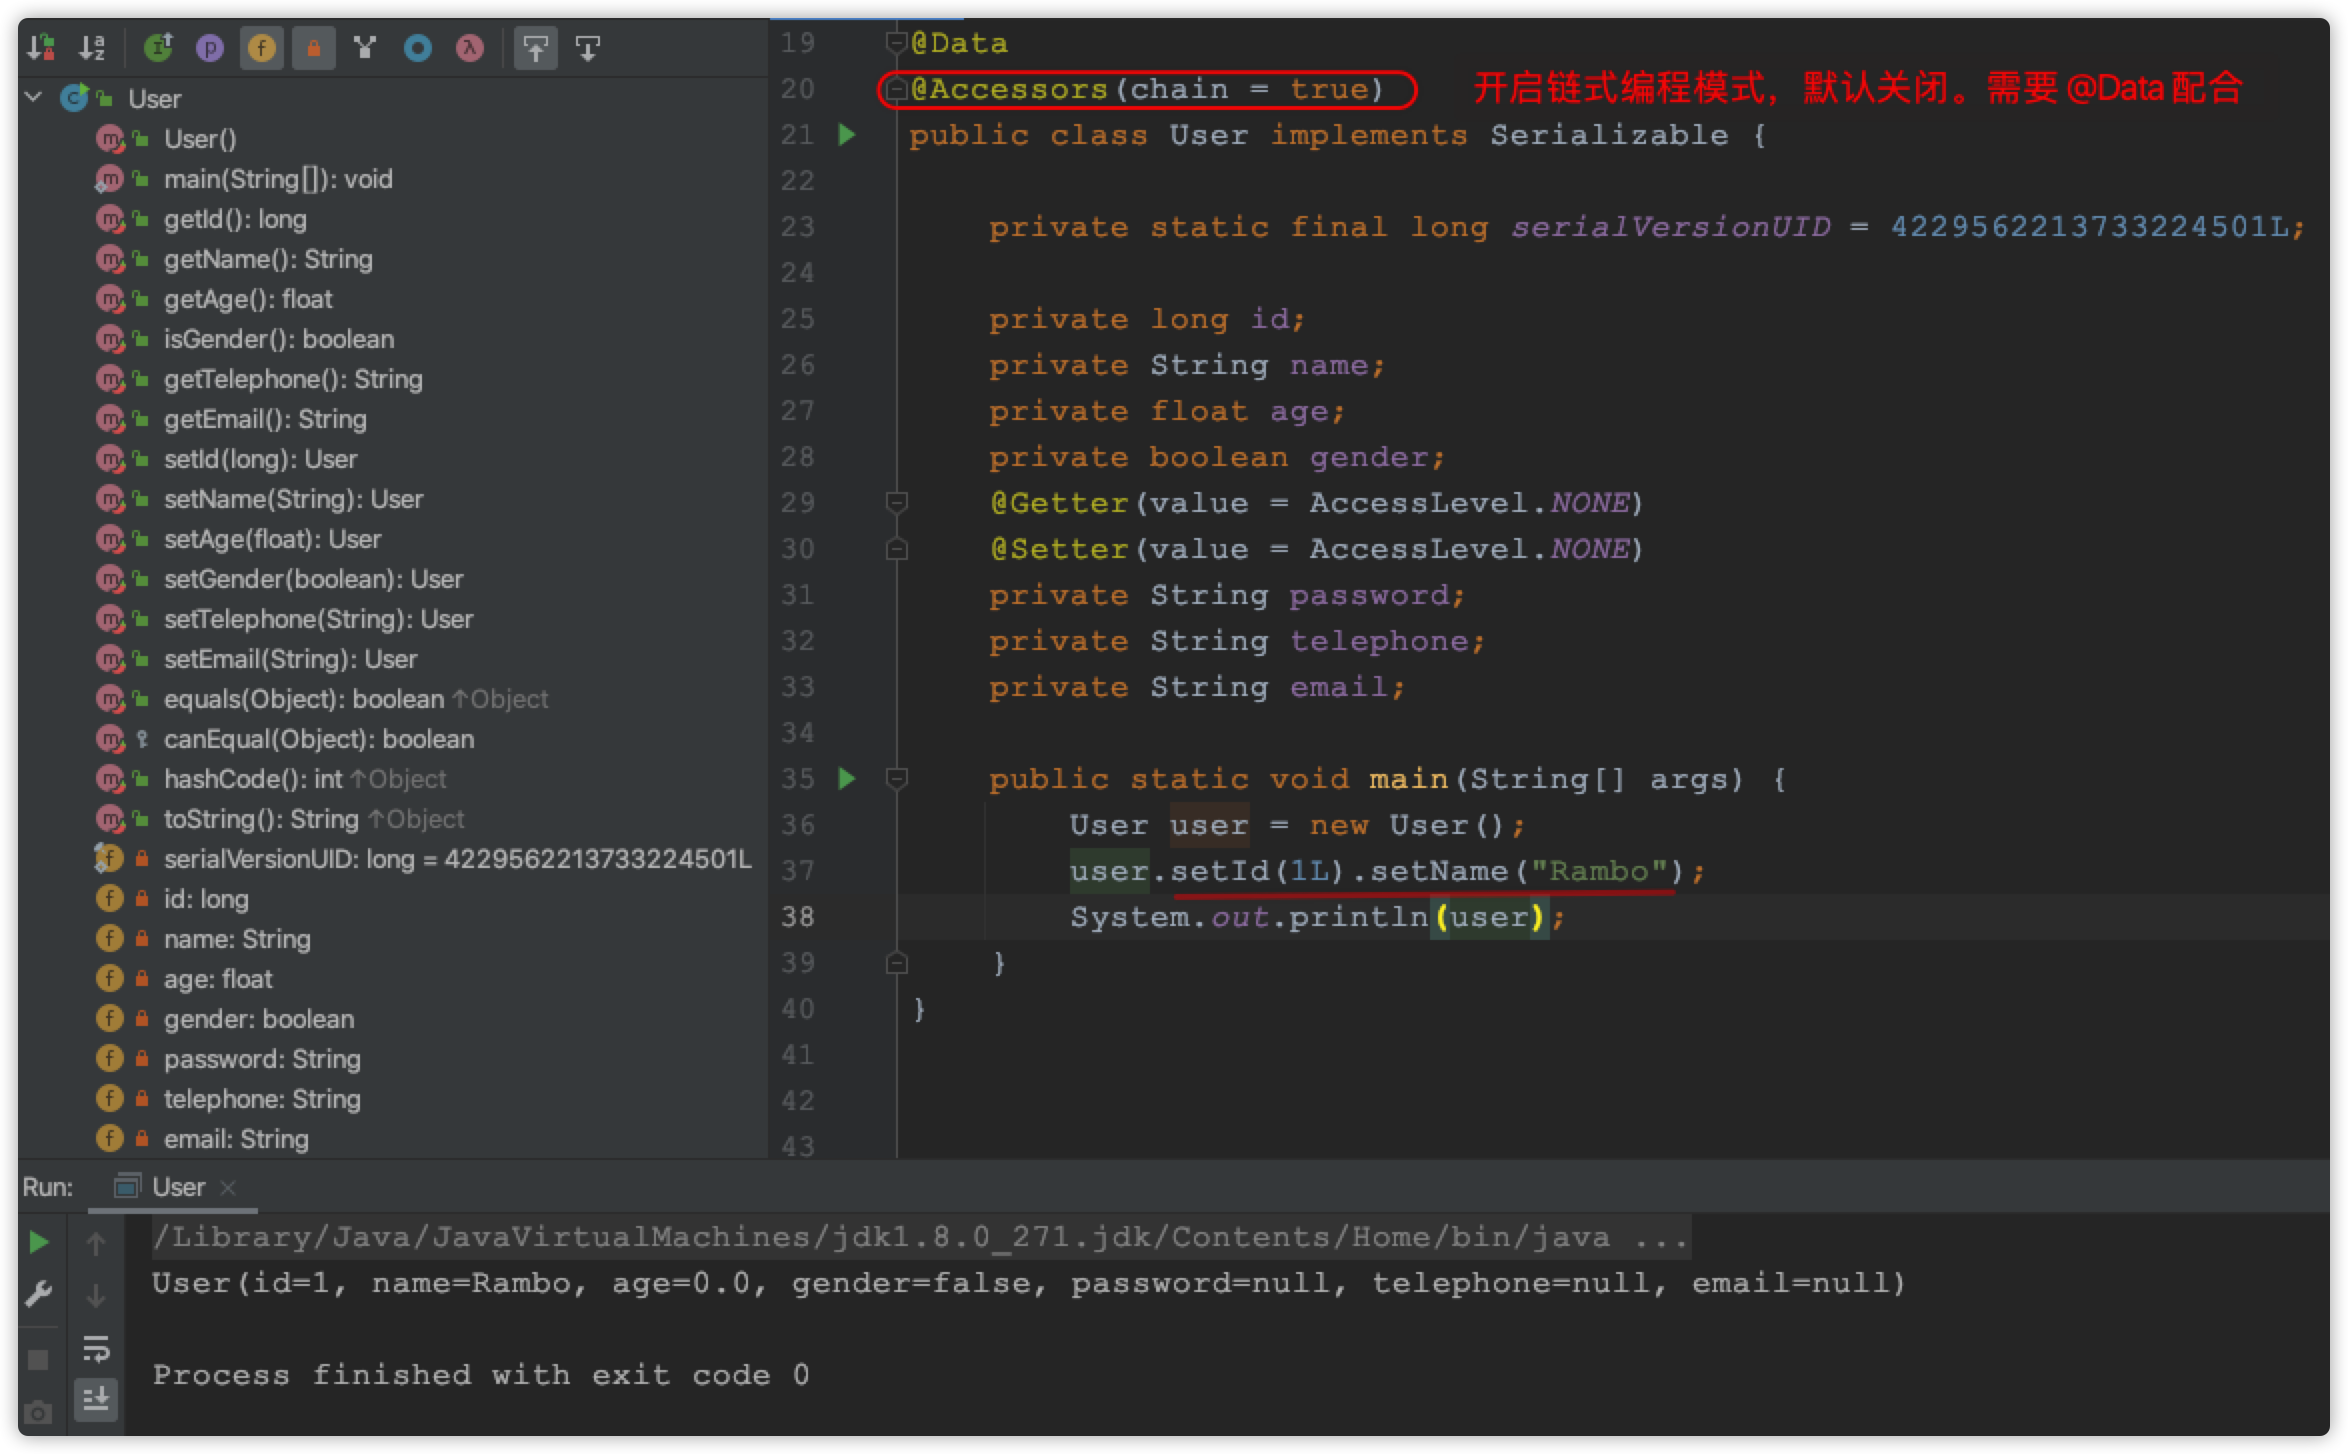This screenshot has width=2348, height=1454.
Task: Select password: String field in structure
Action: [262, 1059]
